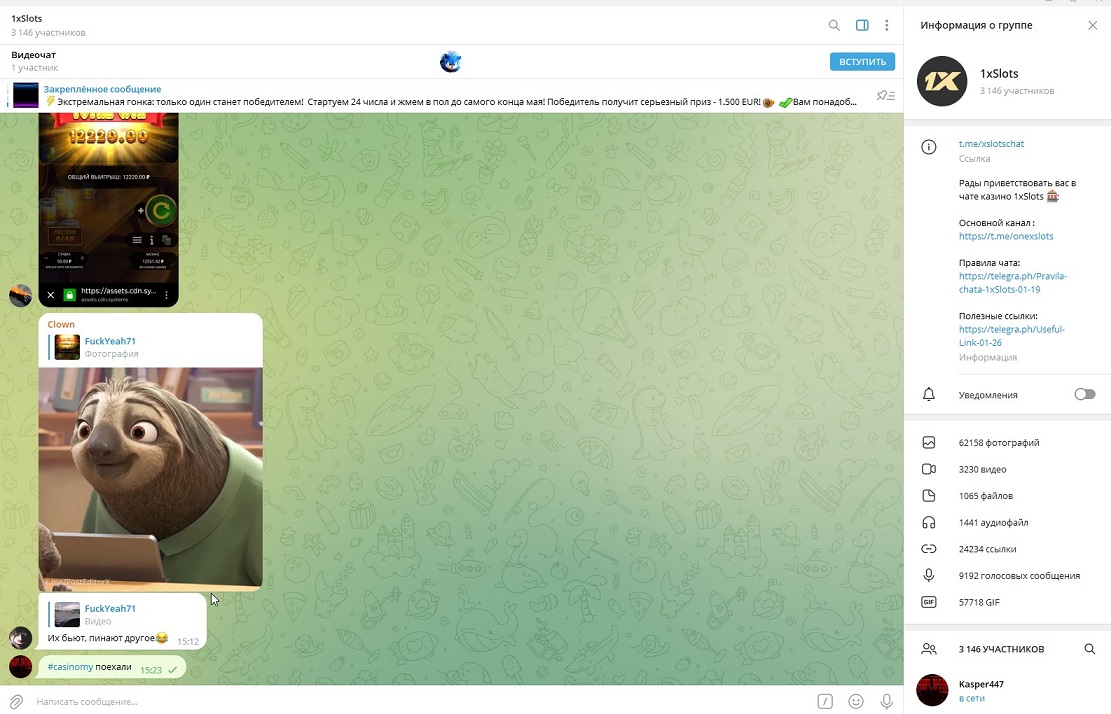Click the Видеочат video chat label
Image resolution: width=1111 pixels, height=714 pixels.
point(33,55)
